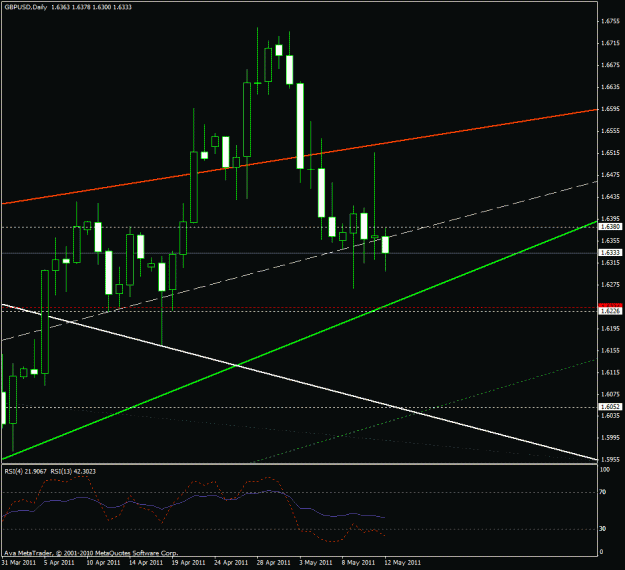The image size is (625, 570).
Task: Click the 19 Apr 2011 date label
Action: tap(189, 563)
